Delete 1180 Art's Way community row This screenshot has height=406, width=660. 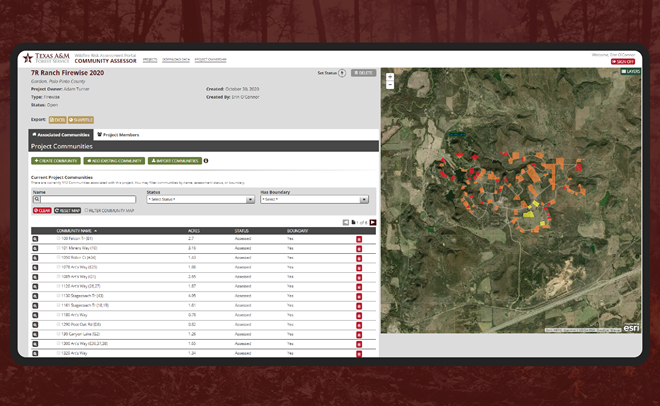[359, 316]
